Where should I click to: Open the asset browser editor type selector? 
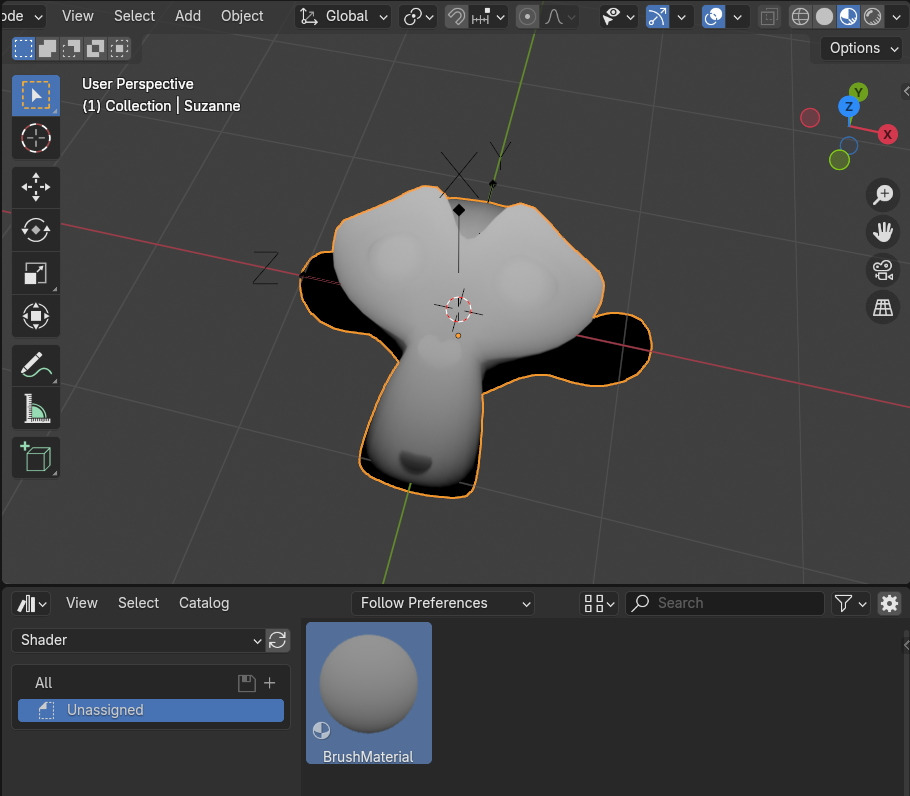pyautogui.click(x=31, y=603)
